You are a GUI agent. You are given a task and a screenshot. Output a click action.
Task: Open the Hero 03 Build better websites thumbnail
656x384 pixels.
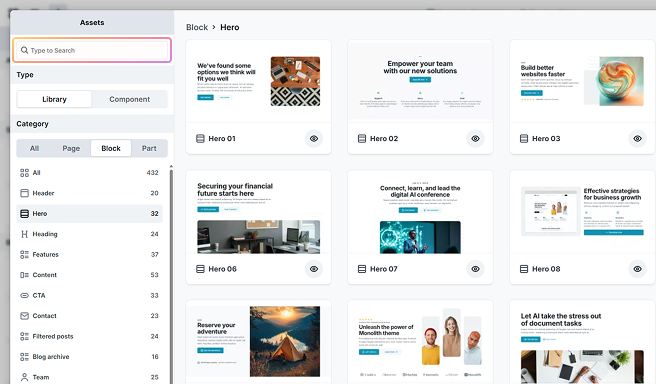tap(582, 81)
